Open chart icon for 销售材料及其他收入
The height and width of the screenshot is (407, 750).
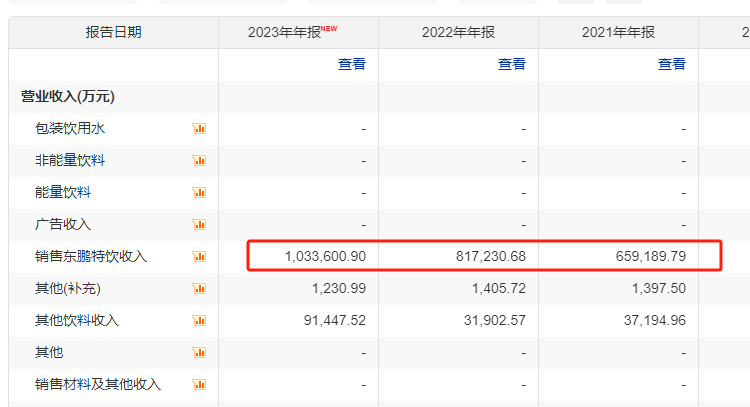[199, 384]
